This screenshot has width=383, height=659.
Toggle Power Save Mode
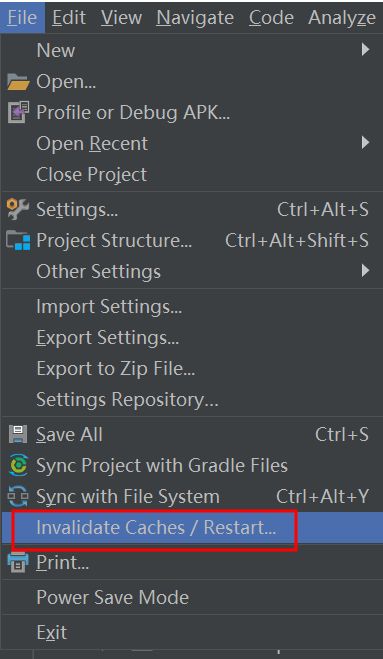(191, 597)
